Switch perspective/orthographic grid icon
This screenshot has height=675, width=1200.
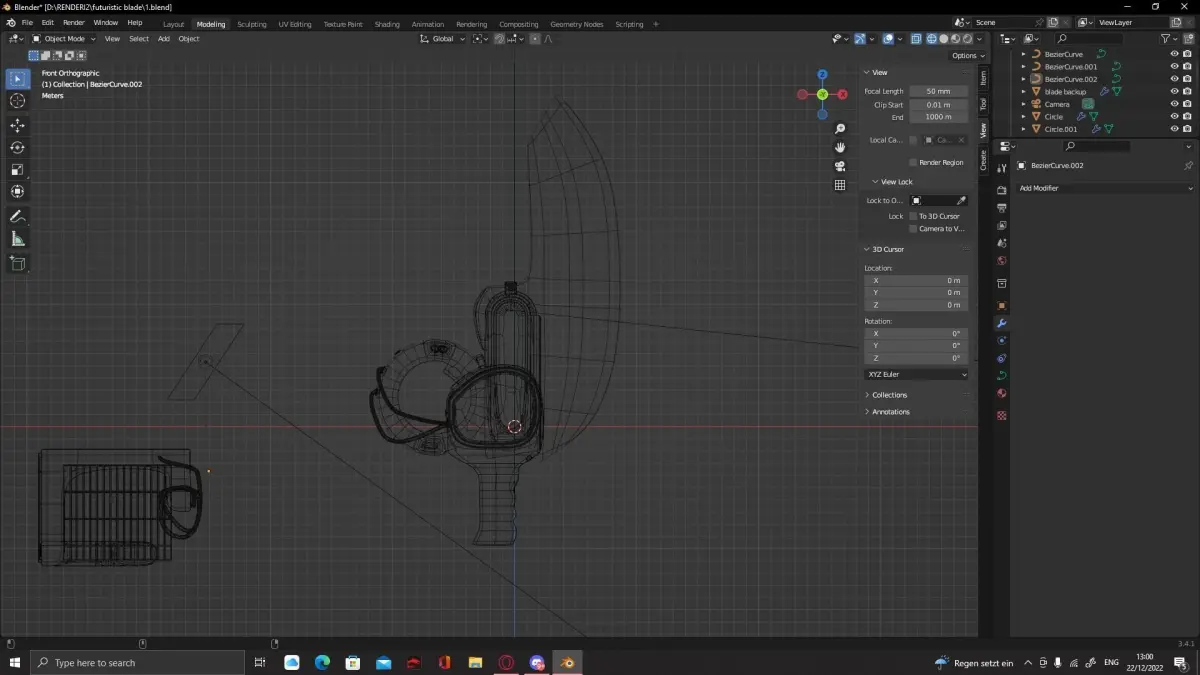(x=840, y=185)
